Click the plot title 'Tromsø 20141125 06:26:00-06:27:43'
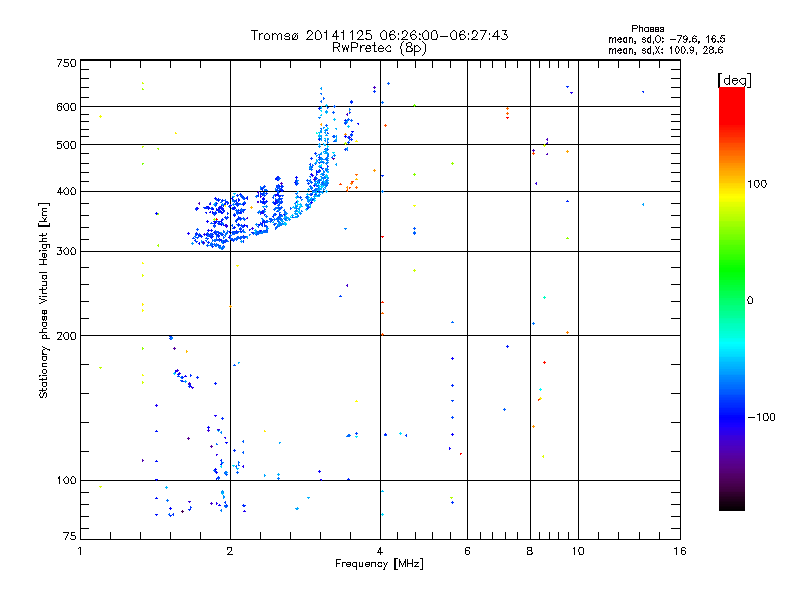 (379, 35)
